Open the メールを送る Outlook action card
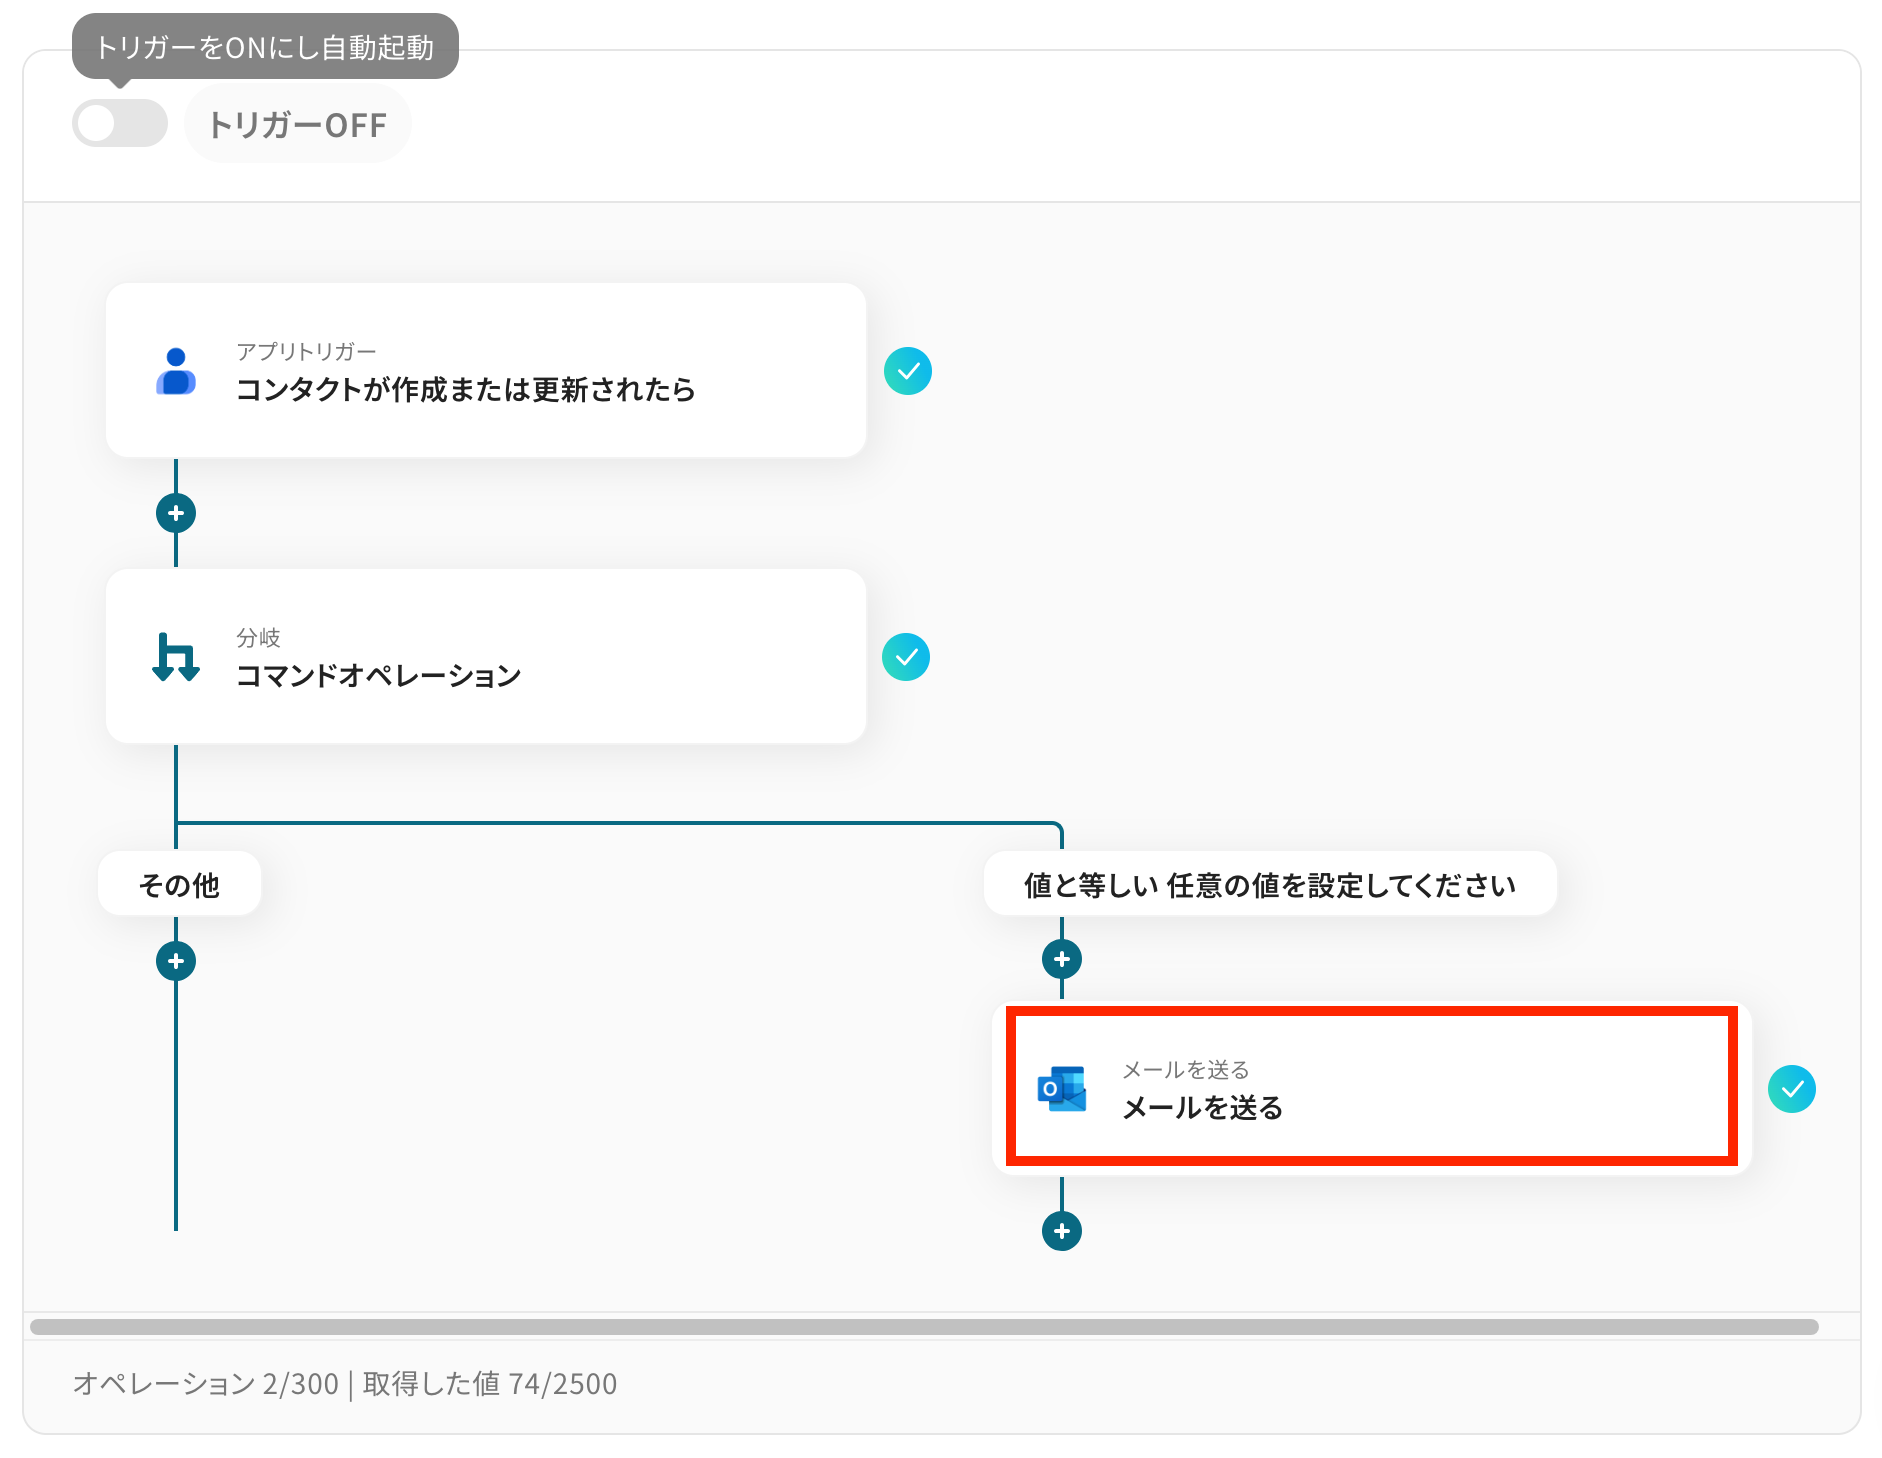This screenshot has width=1882, height=1458. click(x=1372, y=1087)
